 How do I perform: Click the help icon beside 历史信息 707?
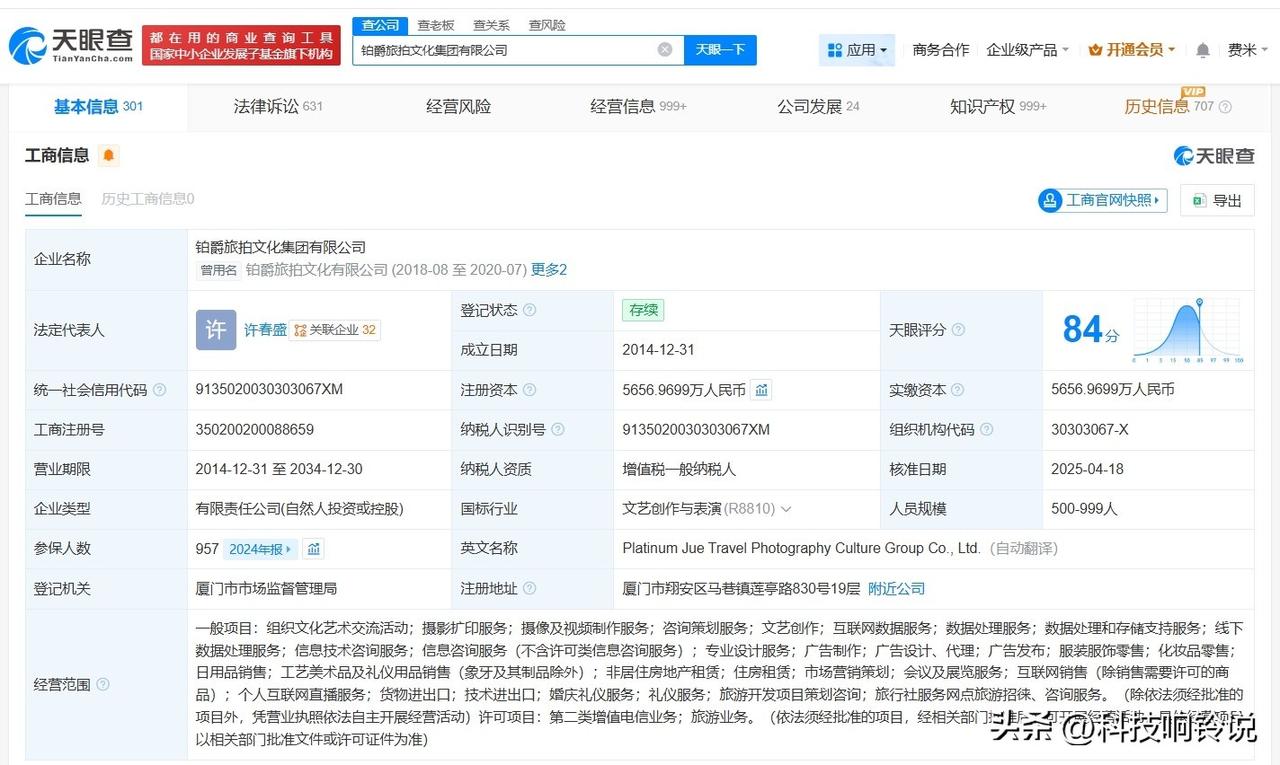point(1225,107)
